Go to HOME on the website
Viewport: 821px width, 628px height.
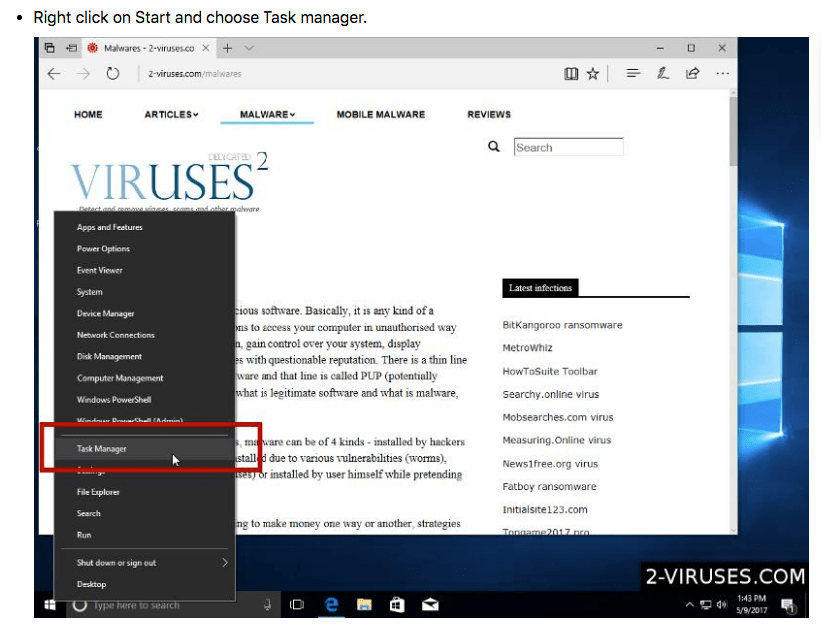[88, 114]
